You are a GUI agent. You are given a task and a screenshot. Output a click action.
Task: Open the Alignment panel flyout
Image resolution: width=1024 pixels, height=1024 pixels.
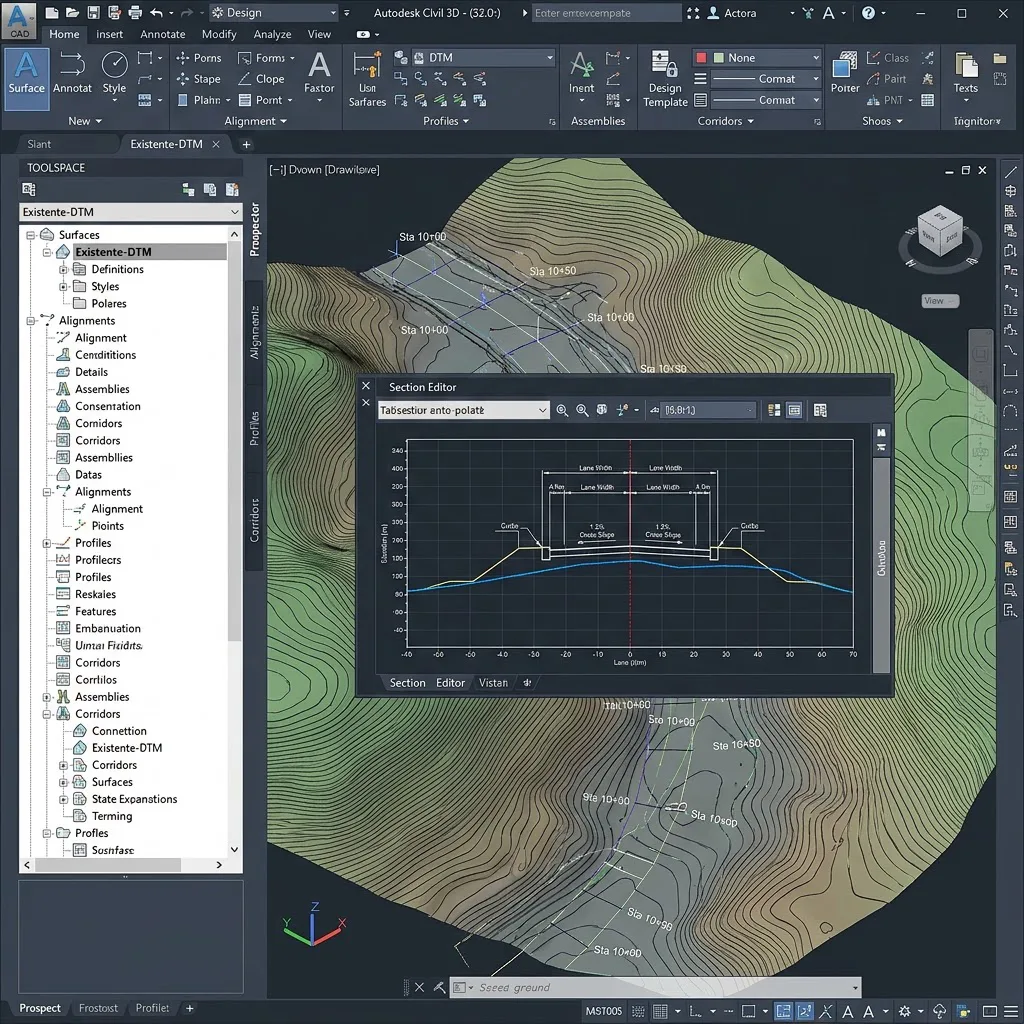click(255, 121)
